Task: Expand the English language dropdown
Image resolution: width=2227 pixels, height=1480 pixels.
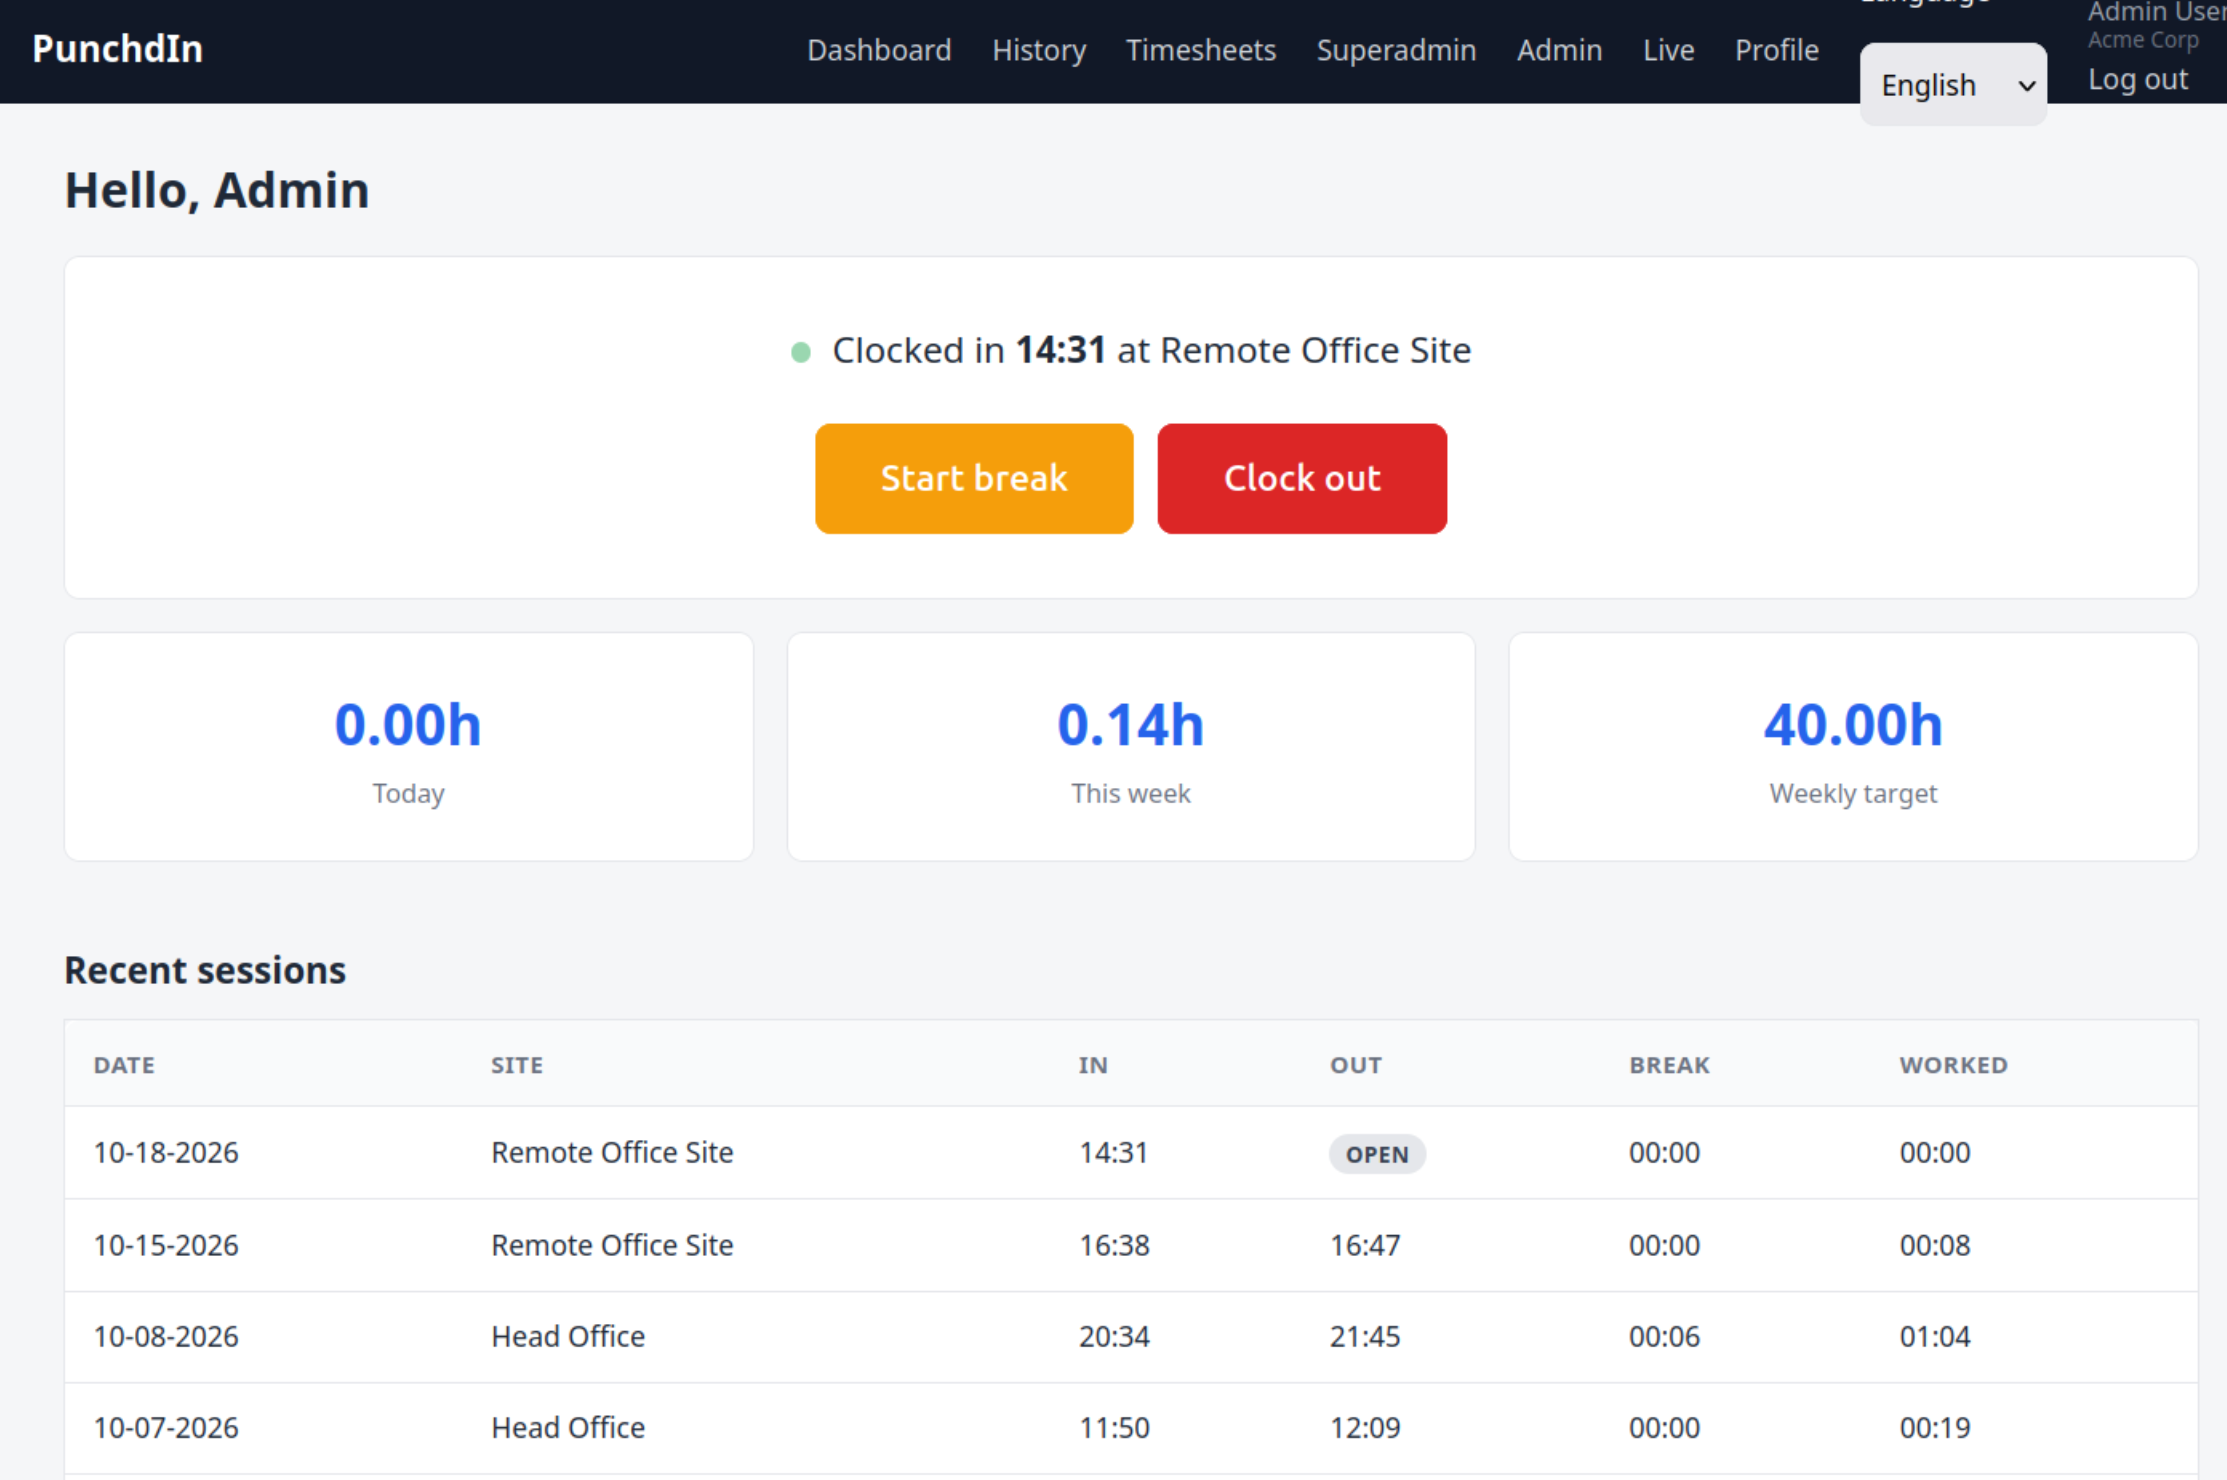Action: (x=1953, y=85)
